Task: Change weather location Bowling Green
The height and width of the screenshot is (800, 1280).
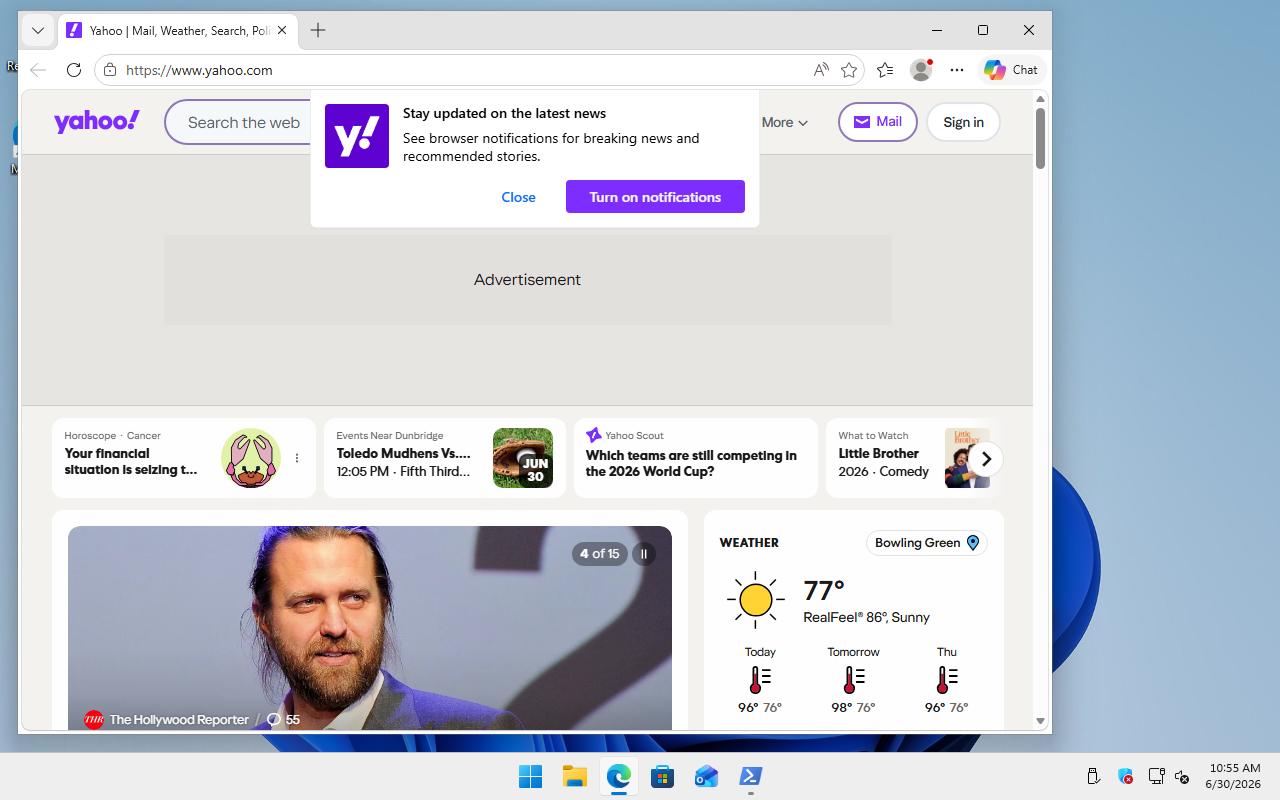Action: [x=927, y=543]
